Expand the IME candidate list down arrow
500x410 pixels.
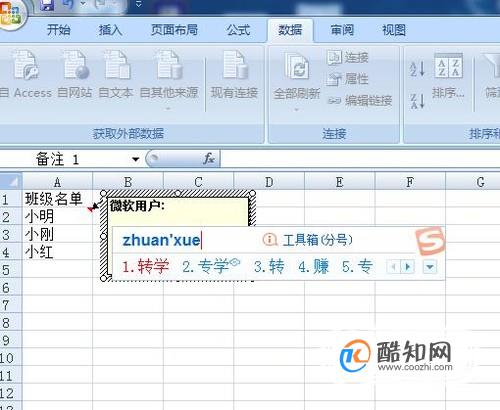point(430,267)
